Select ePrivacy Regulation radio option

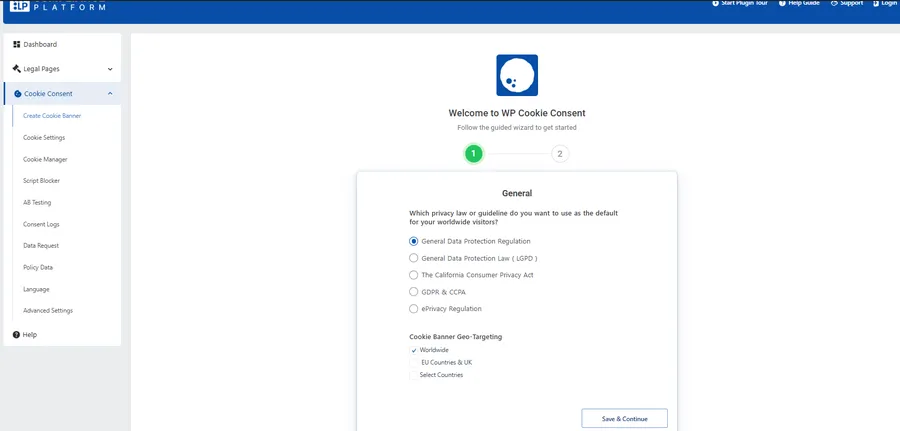[x=413, y=309]
